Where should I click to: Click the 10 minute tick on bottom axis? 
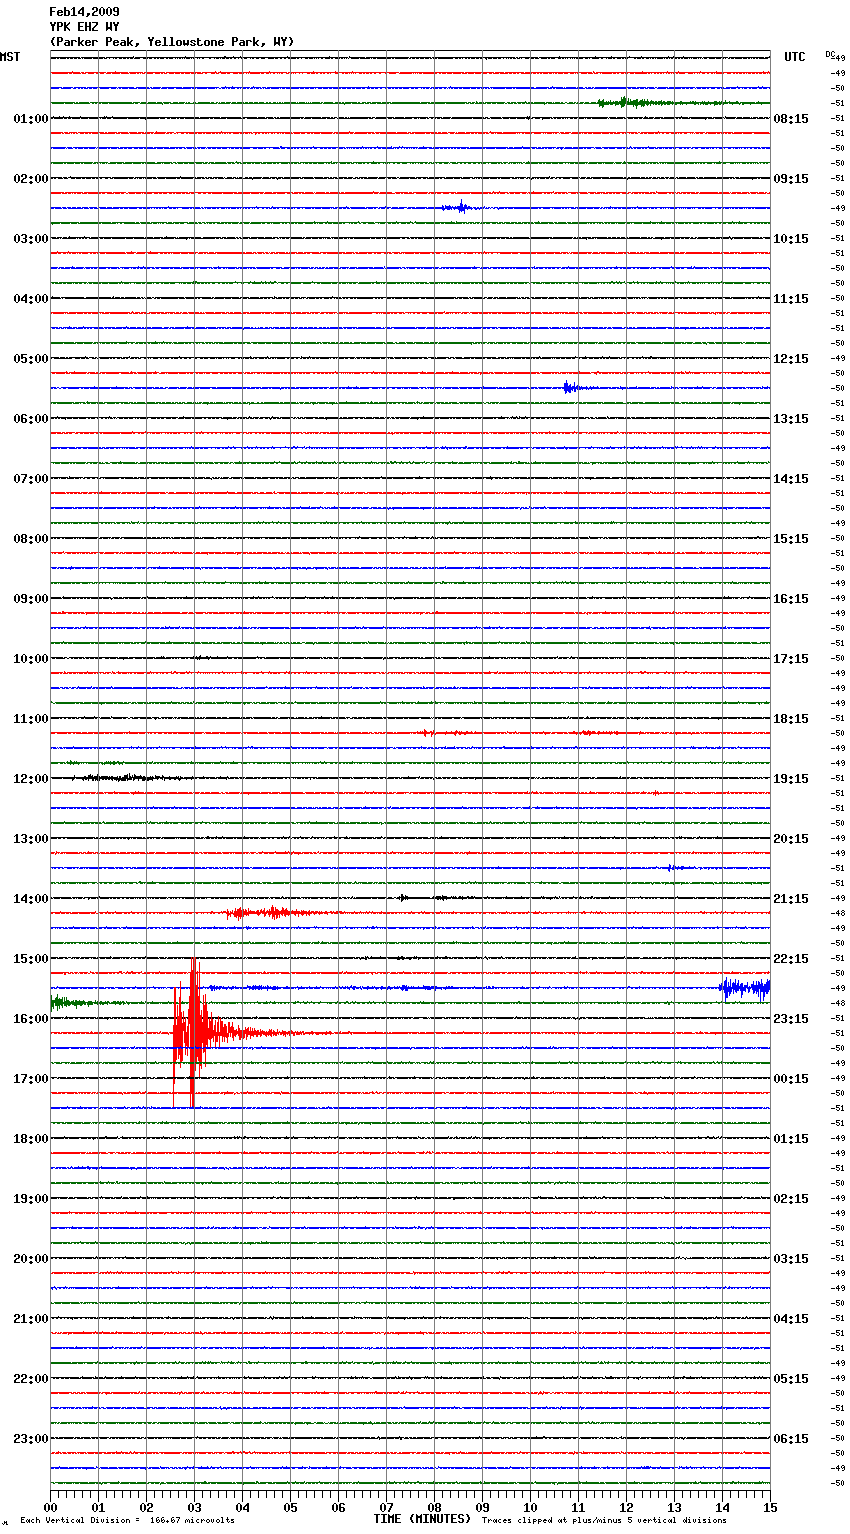530,1507
